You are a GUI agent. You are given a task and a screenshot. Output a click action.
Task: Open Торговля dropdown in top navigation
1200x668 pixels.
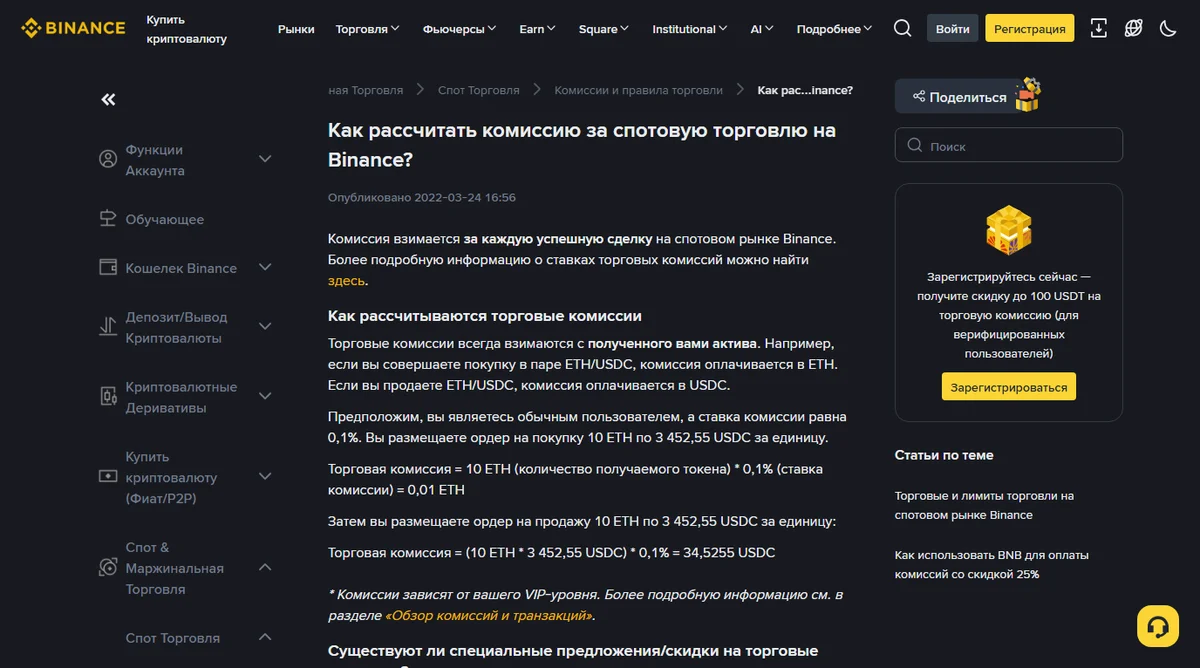367,29
